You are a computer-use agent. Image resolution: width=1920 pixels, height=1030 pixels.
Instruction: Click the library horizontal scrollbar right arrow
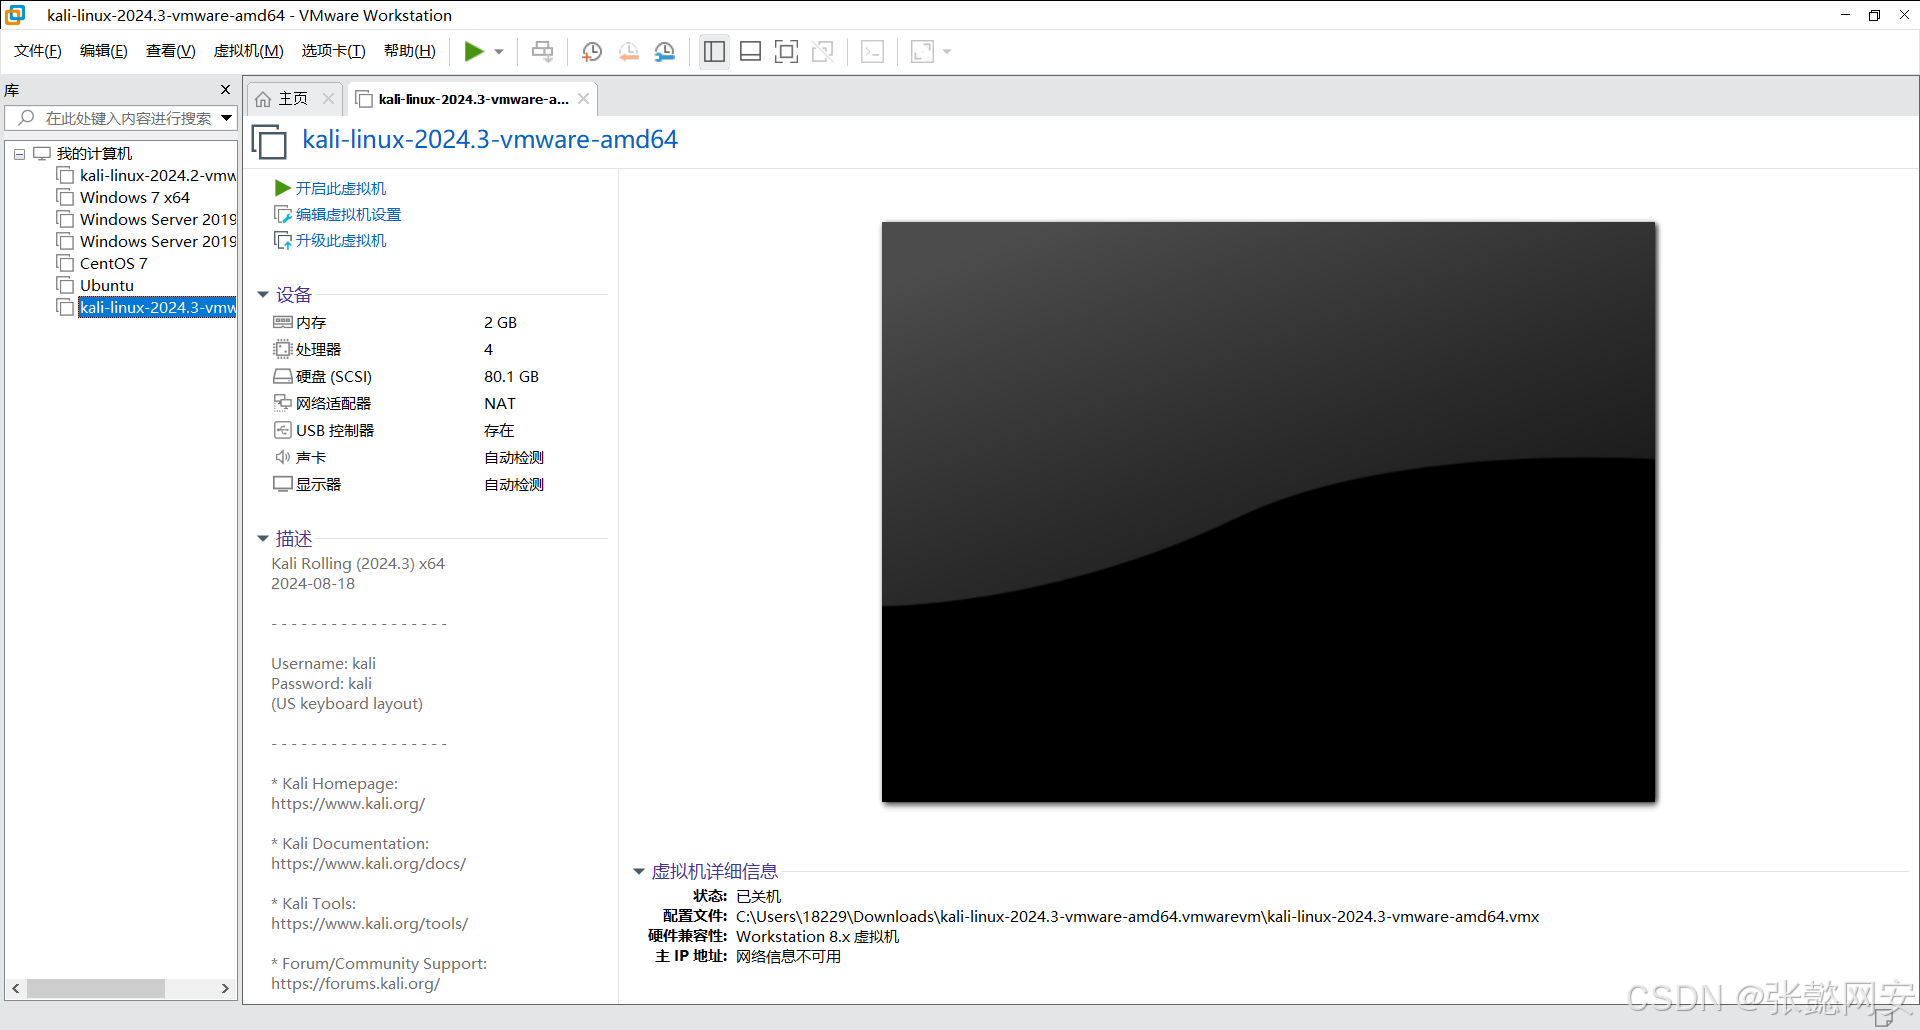tap(225, 988)
